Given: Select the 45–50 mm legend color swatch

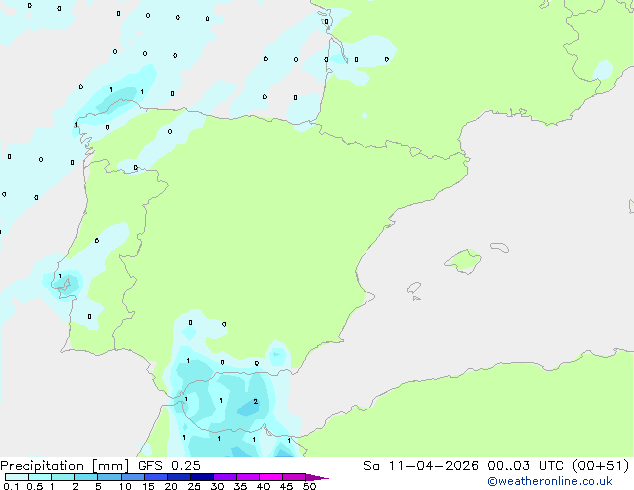Looking at the screenshot, I should coord(294,477).
